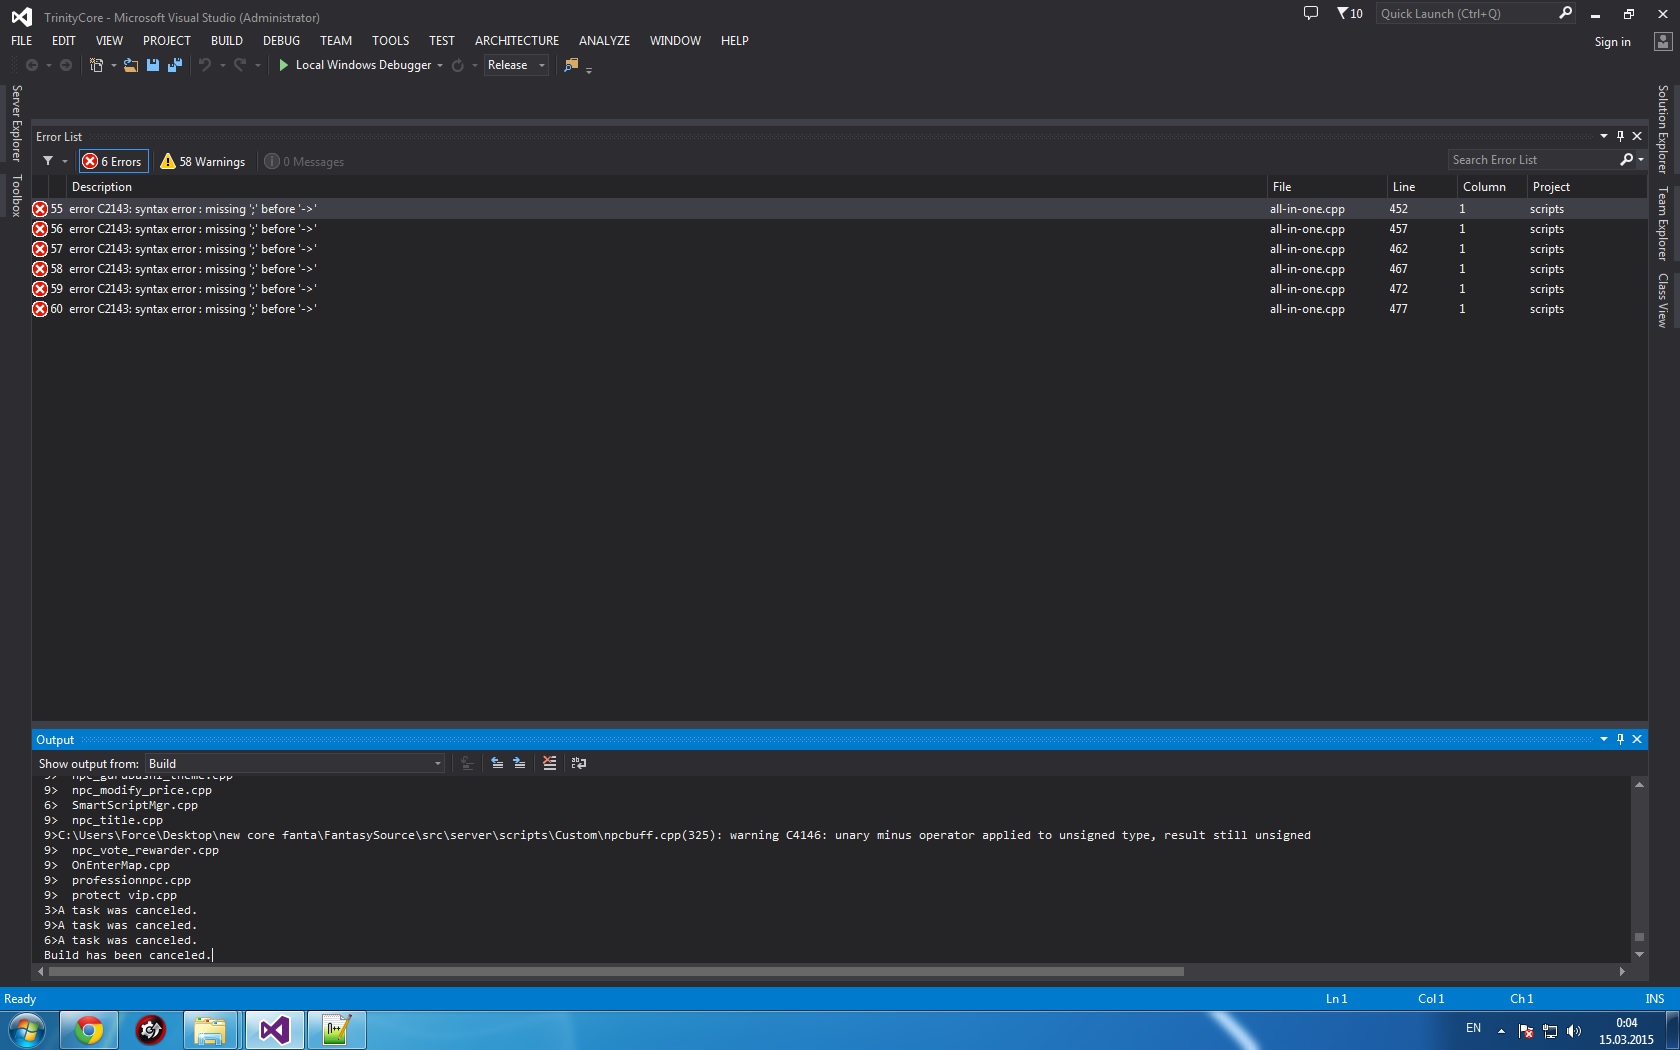Go to next message in Output
This screenshot has width=1680, height=1050.
point(519,763)
